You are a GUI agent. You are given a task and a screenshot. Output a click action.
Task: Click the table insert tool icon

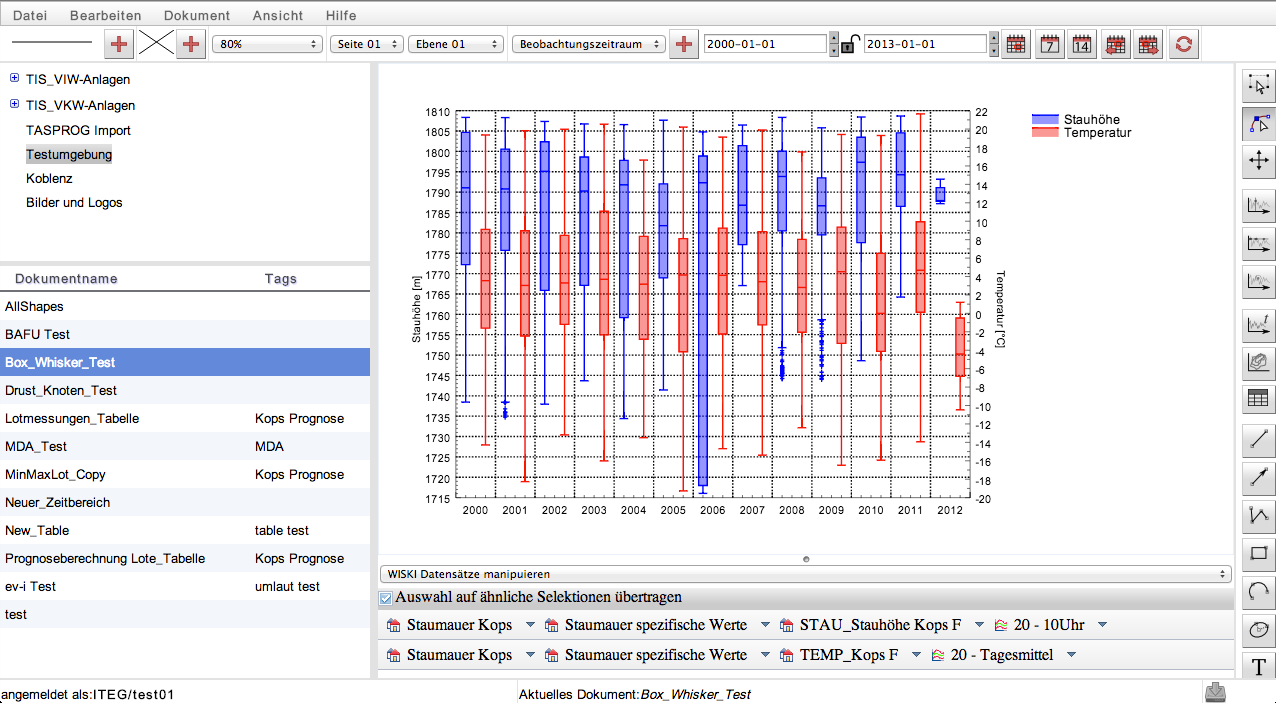coord(1258,399)
